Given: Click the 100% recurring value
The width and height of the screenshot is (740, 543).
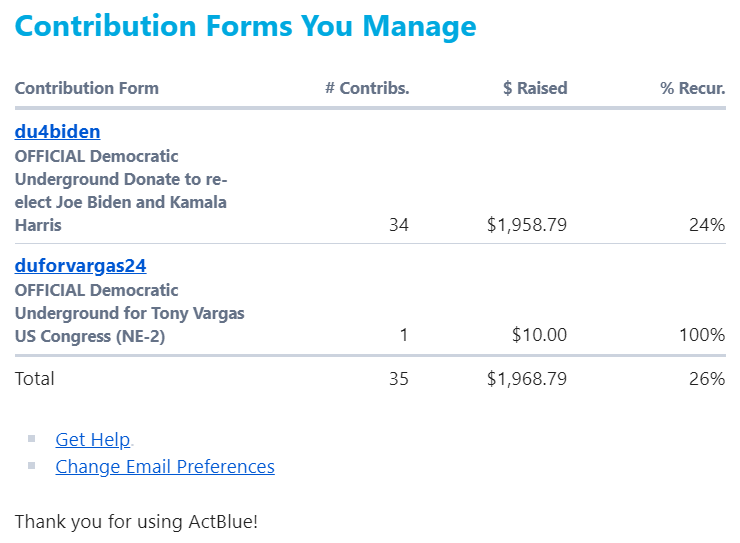Looking at the screenshot, I should pos(702,335).
